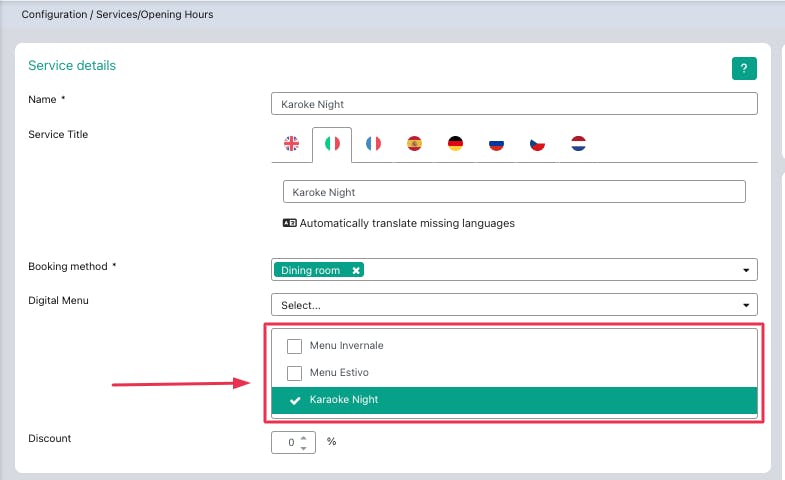This screenshot has width=785, height=480.
Task: Expand the Booking method dropdown arrow
Action: (x=746, y=270)
